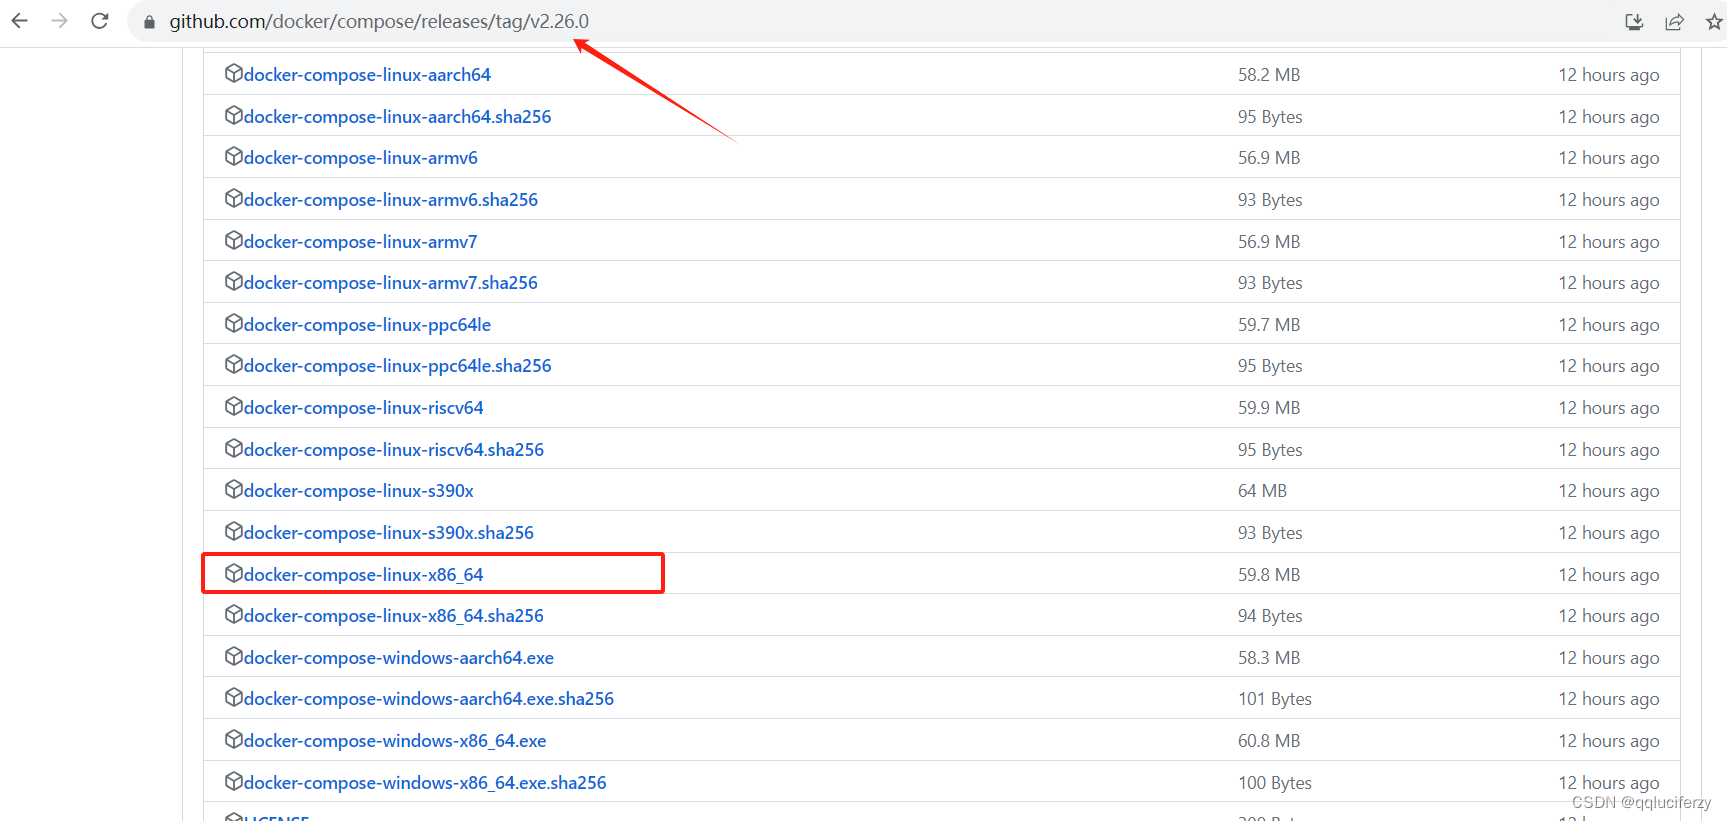Click the package icon beside docker-compose-linux-x86_64

(233, 573)
